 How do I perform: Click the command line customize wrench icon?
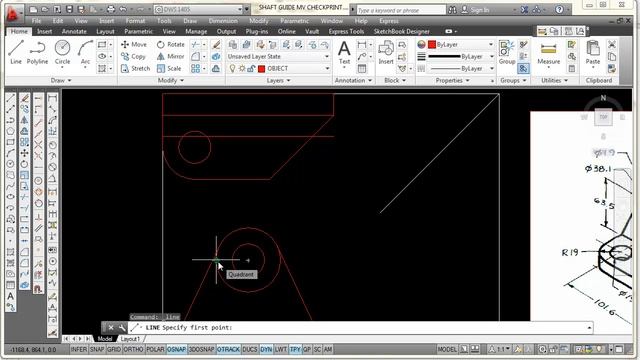tap(122, 327)
